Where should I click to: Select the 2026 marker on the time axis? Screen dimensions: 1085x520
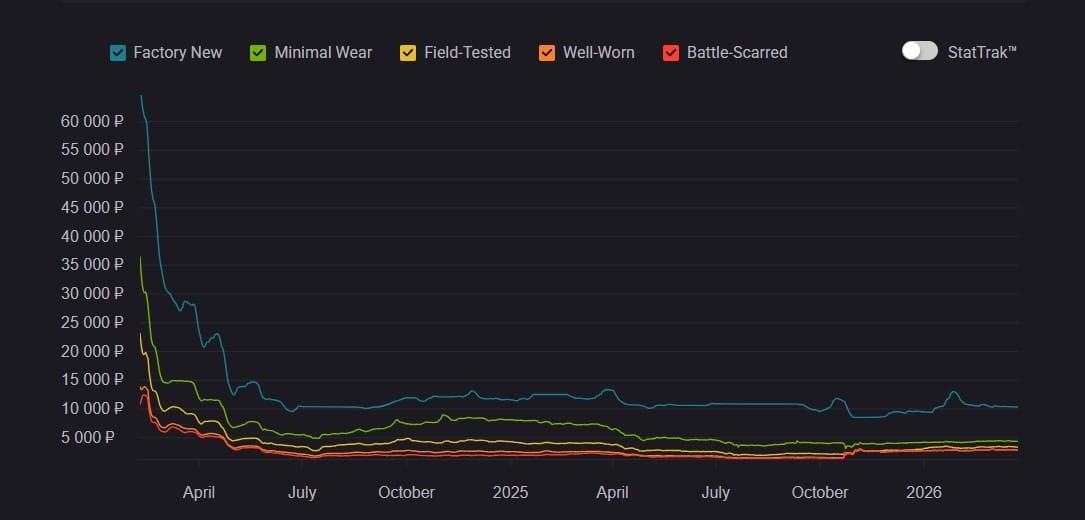(922, 492)
